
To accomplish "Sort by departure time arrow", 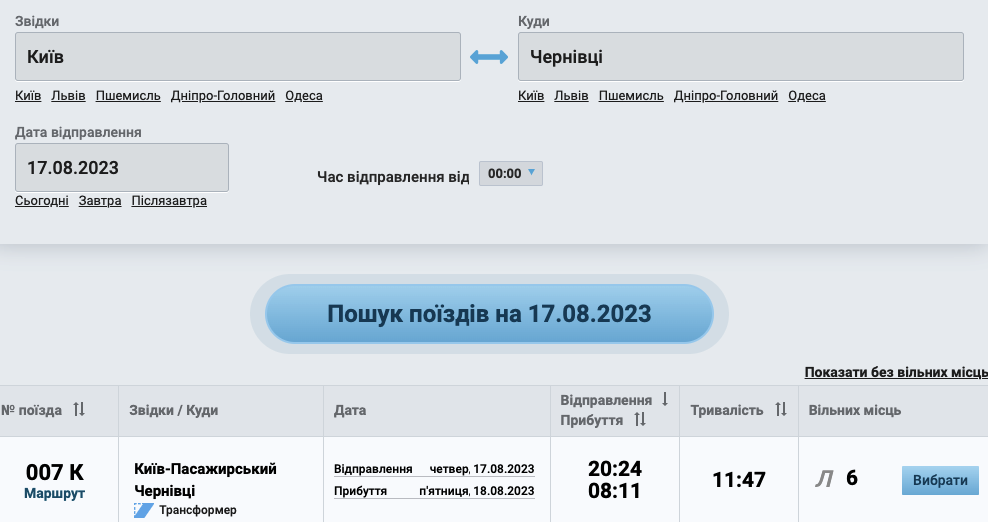I will (665, 399).
